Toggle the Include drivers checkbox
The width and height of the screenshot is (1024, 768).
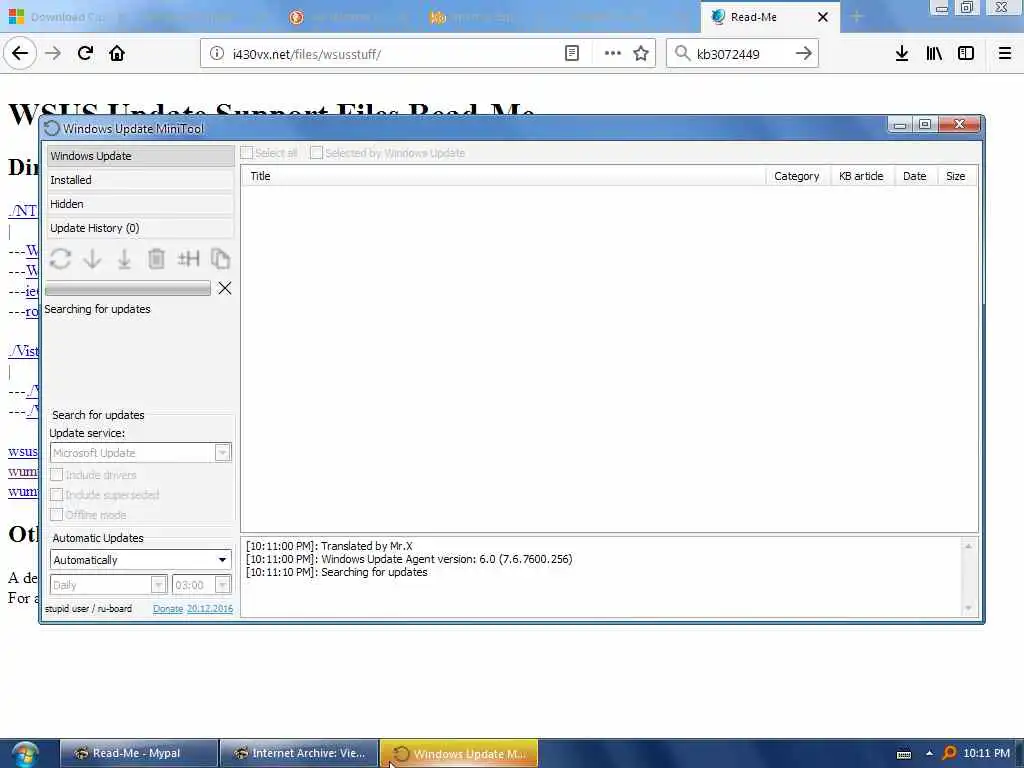pyautogui.click(x=57, y=475)
